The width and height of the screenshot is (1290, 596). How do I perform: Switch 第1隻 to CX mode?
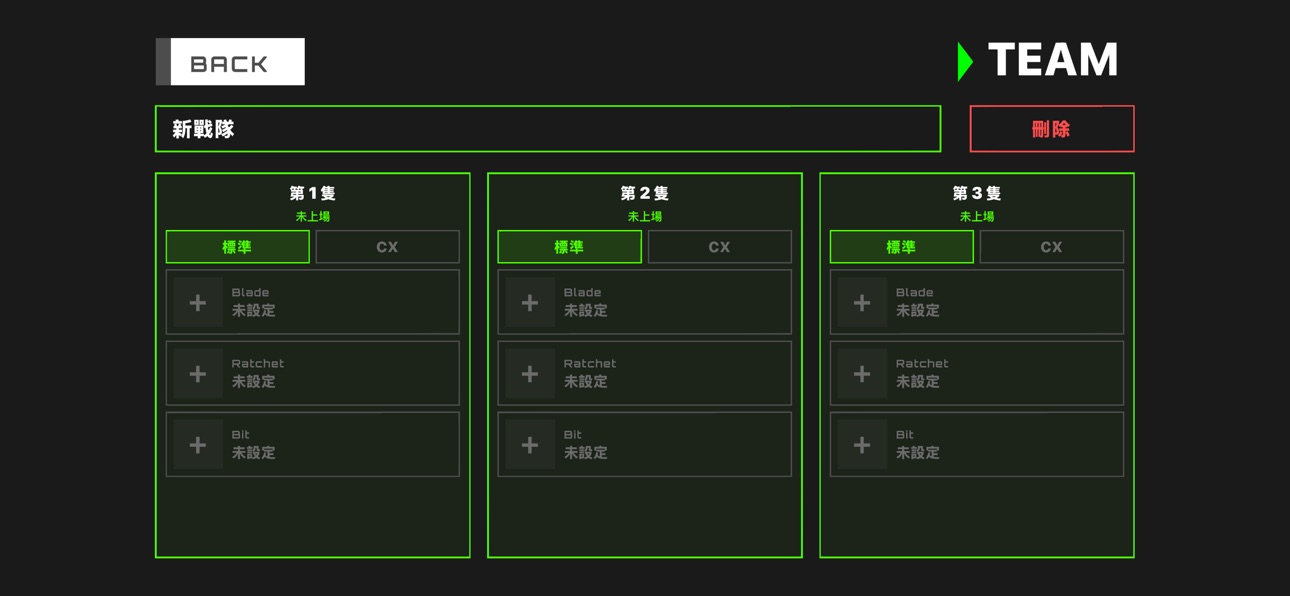coord(388,247)
